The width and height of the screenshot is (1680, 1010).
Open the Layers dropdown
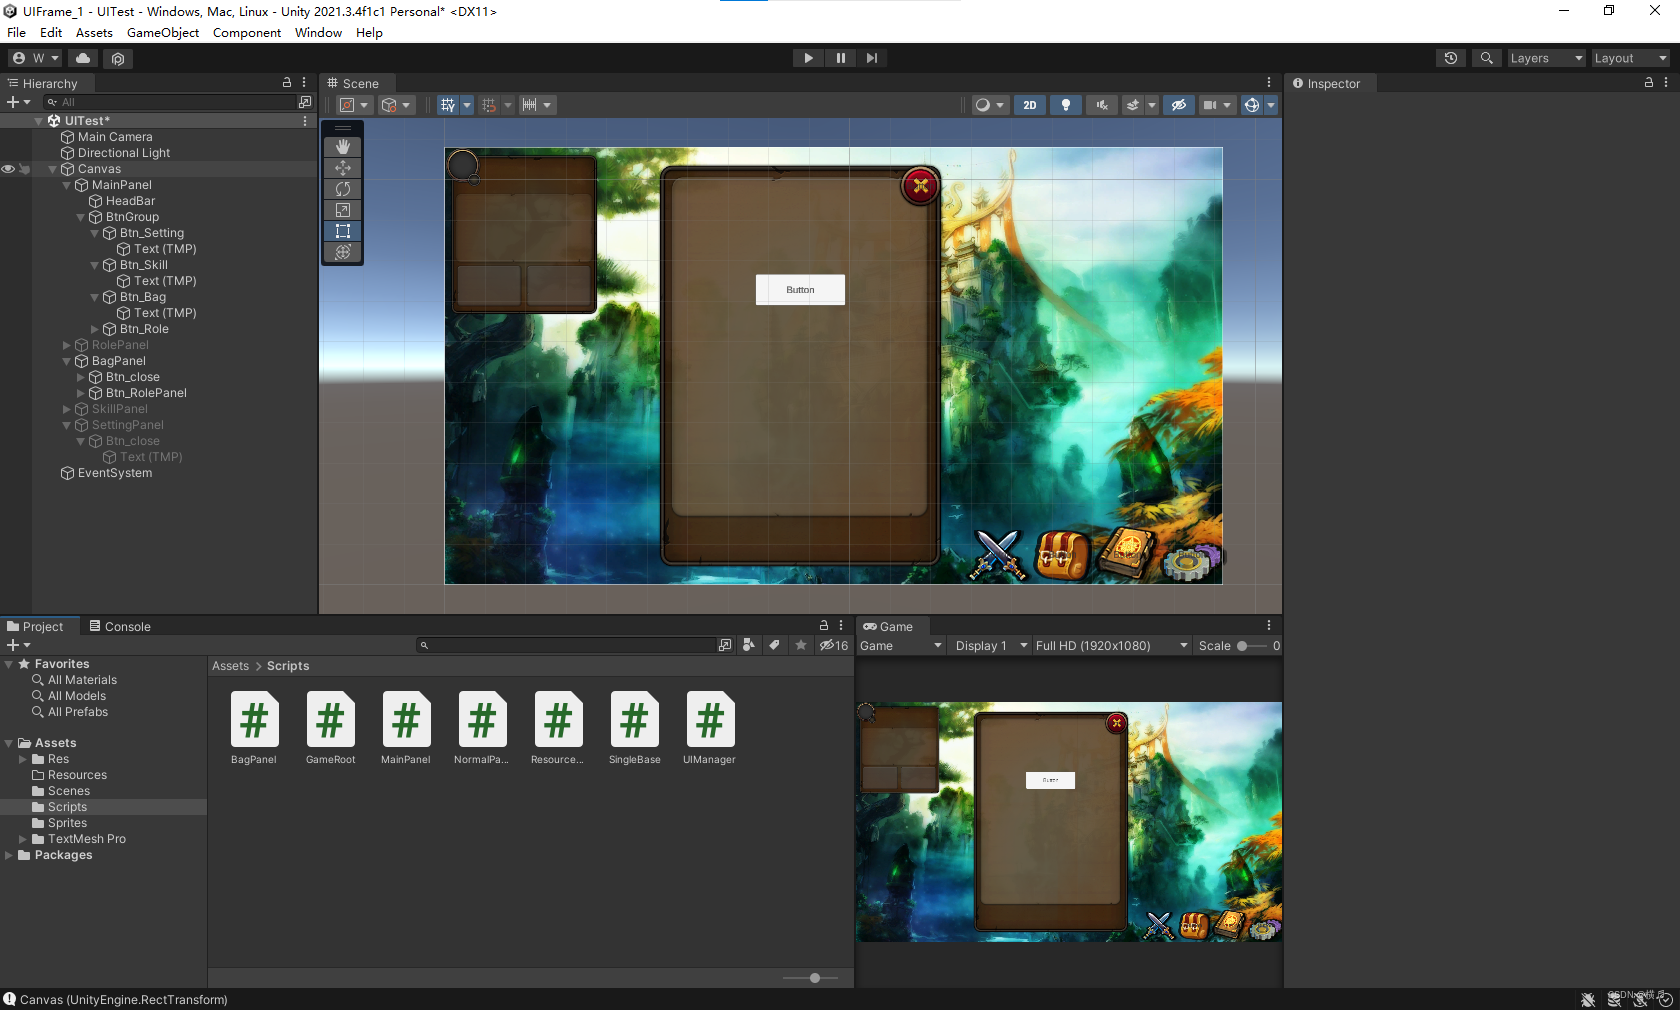click(1545, 58)
